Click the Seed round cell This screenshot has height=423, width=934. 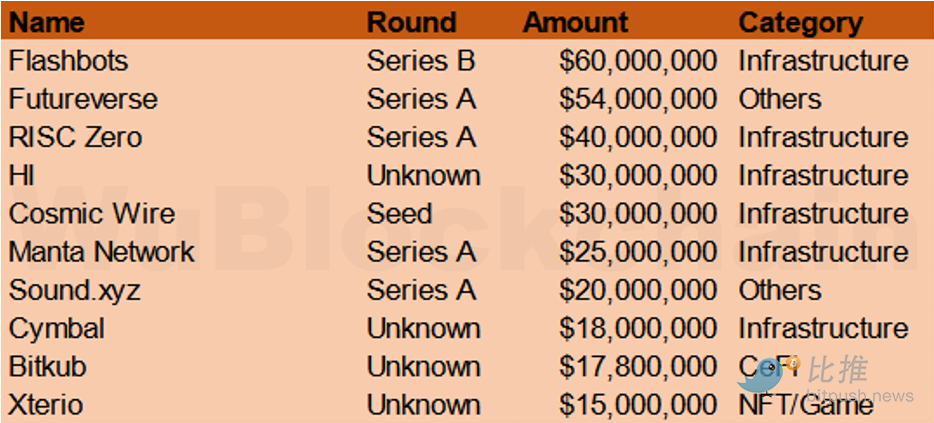399,214
